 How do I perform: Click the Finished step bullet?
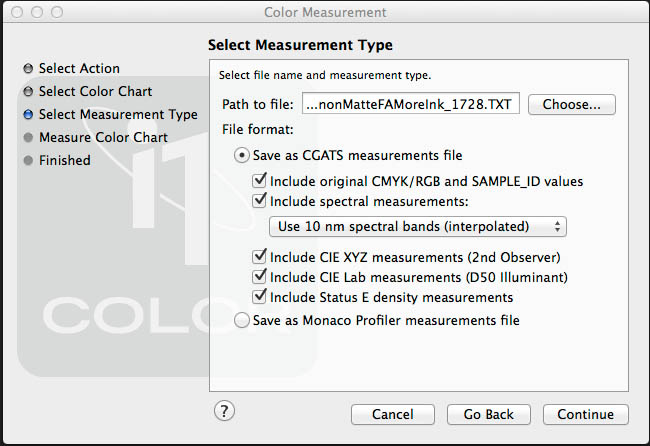coord(29,161)
